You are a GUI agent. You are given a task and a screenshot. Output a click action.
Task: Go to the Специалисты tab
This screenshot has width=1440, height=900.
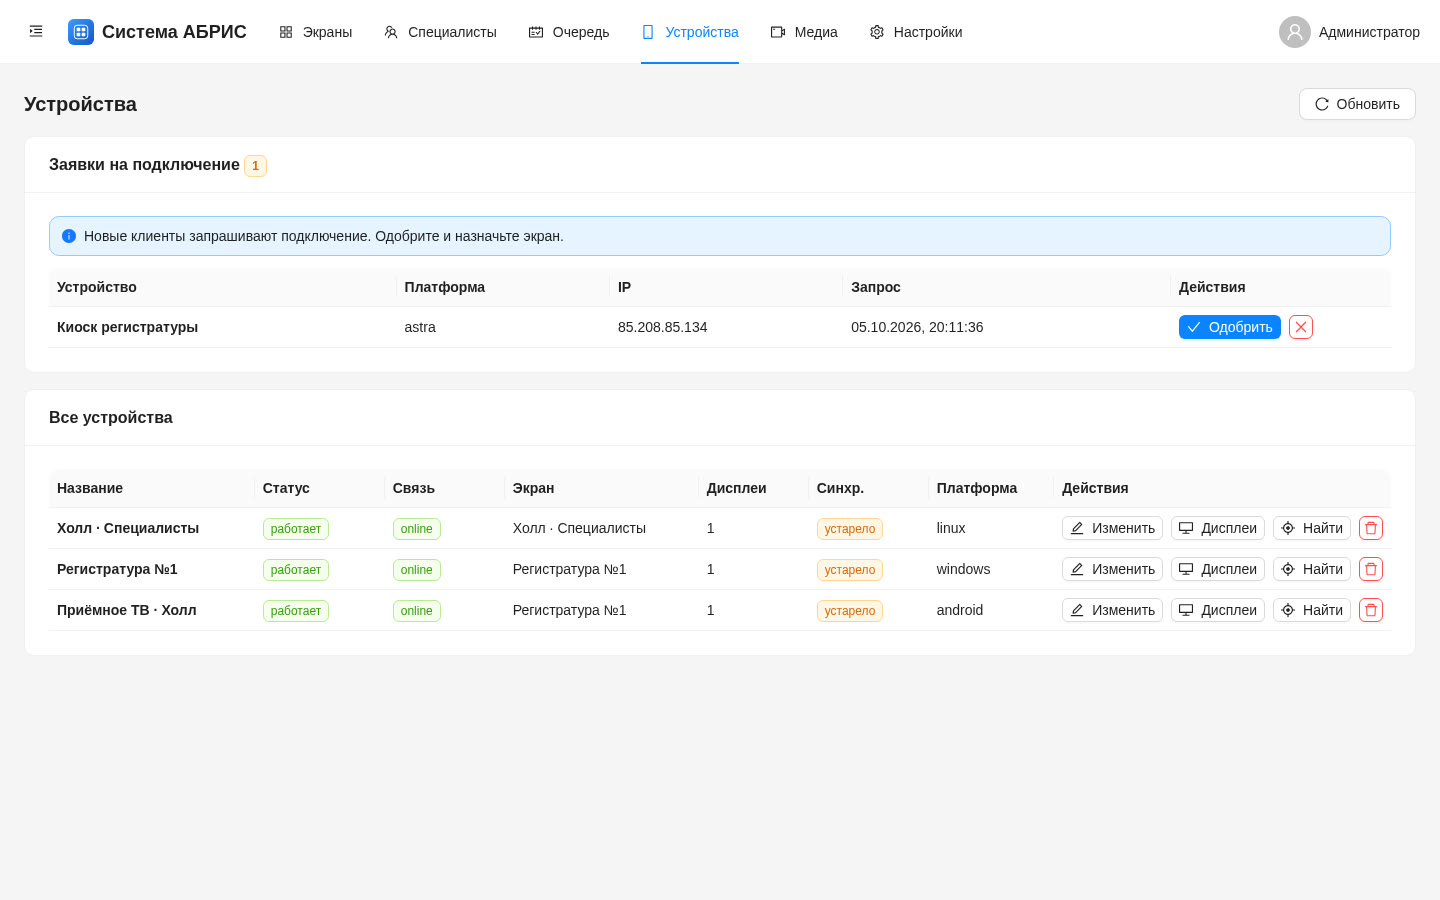click(x=440, y=32)
